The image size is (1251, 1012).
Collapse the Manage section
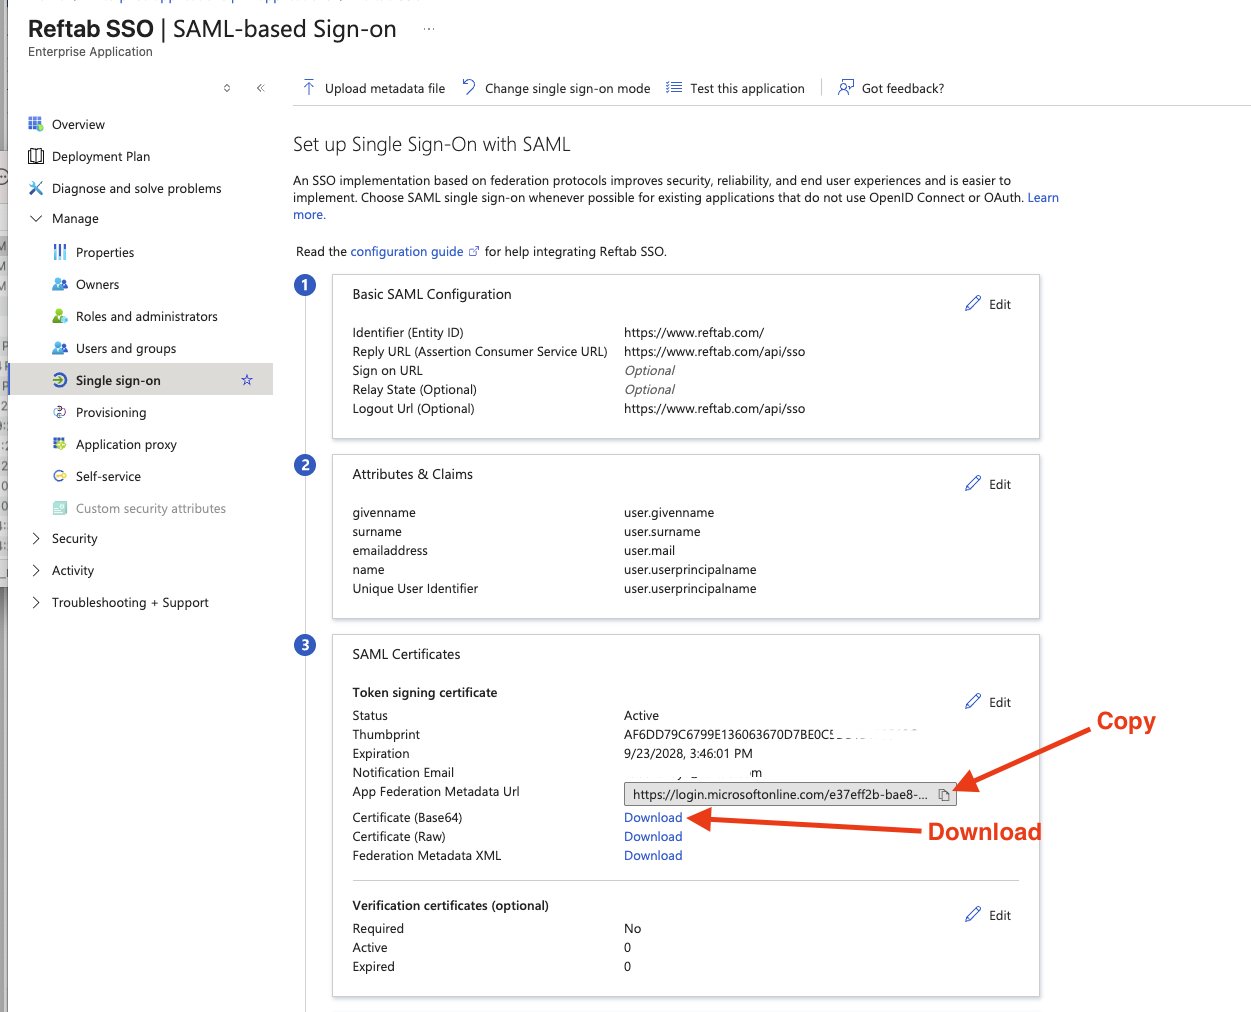[36, 218]
